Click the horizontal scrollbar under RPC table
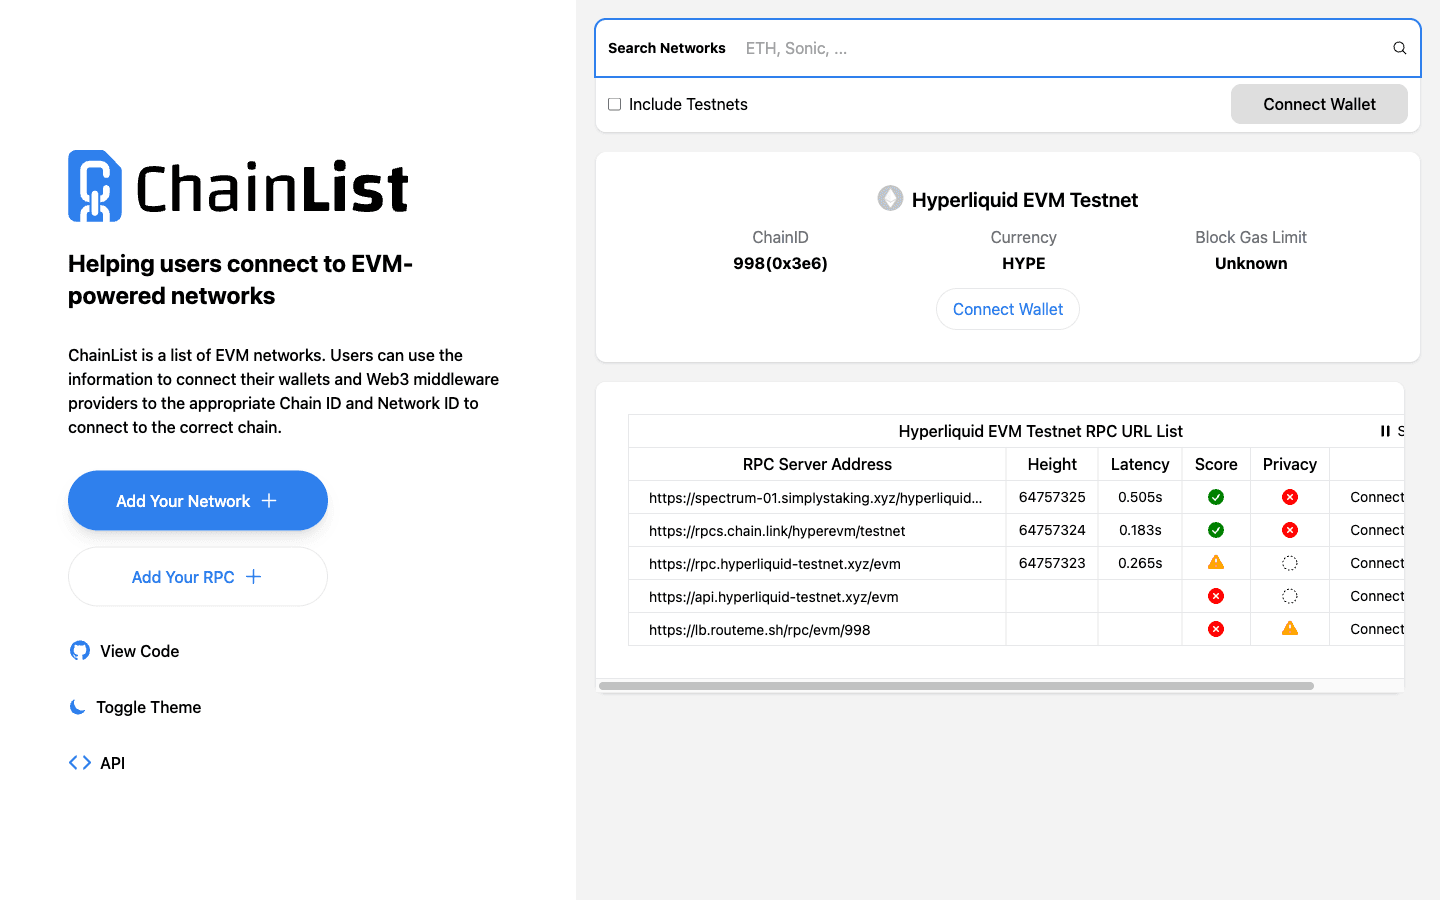This screenshot has height=900, width=1440. [x=956, y=686]
